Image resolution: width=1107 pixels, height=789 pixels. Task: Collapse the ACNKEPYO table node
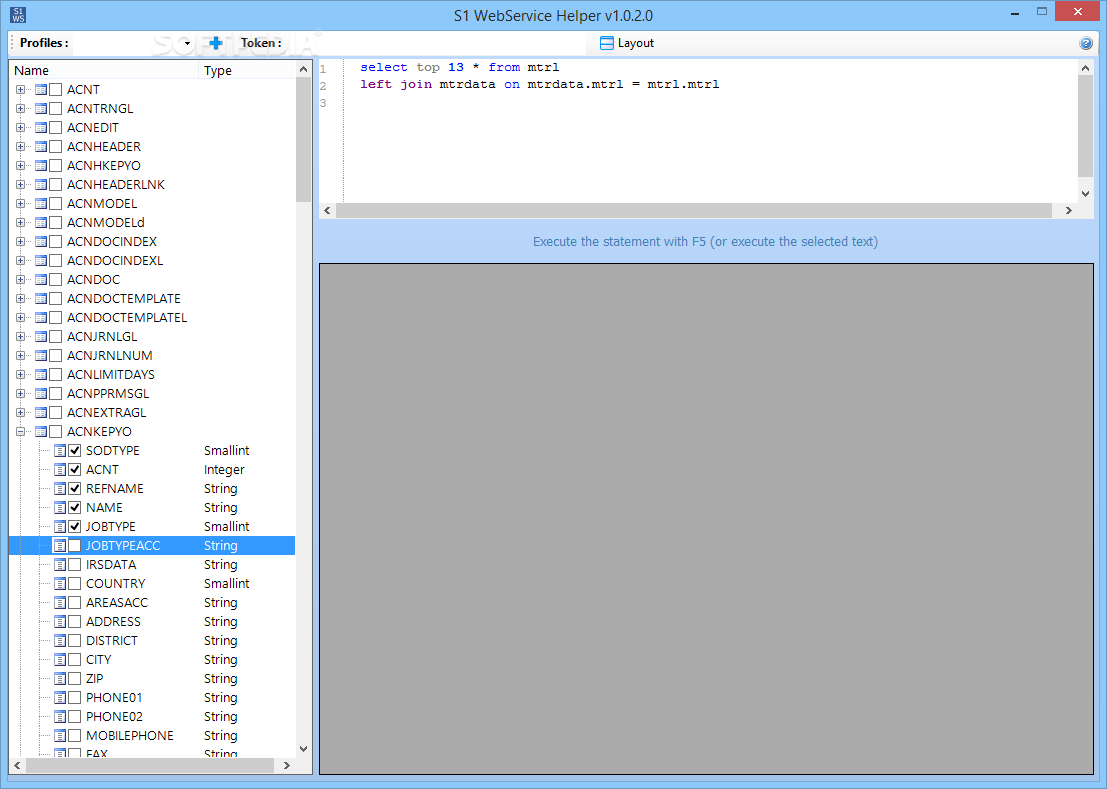[x=20, y=431]
